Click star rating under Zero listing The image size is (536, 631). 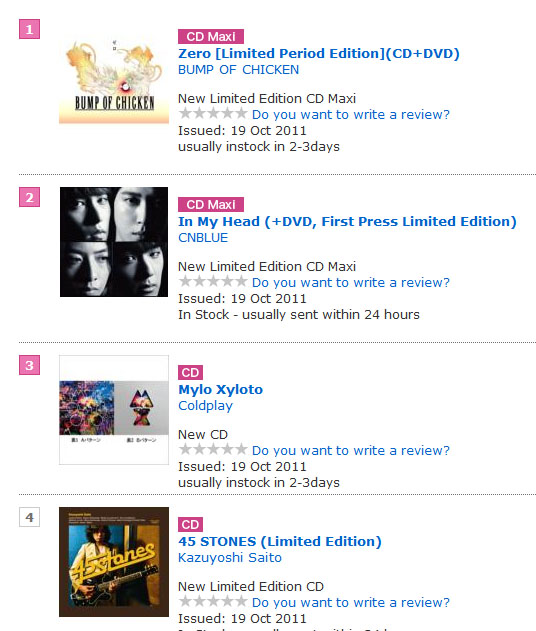point(213,113)
